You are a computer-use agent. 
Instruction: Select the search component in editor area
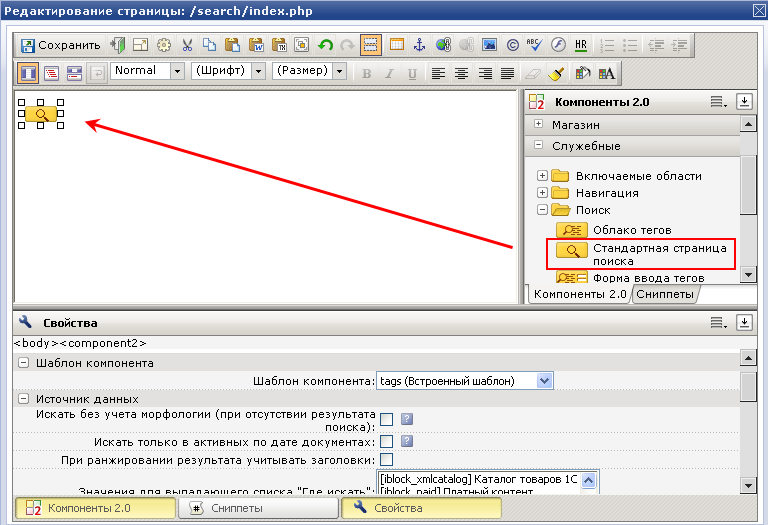coord(41,114)
